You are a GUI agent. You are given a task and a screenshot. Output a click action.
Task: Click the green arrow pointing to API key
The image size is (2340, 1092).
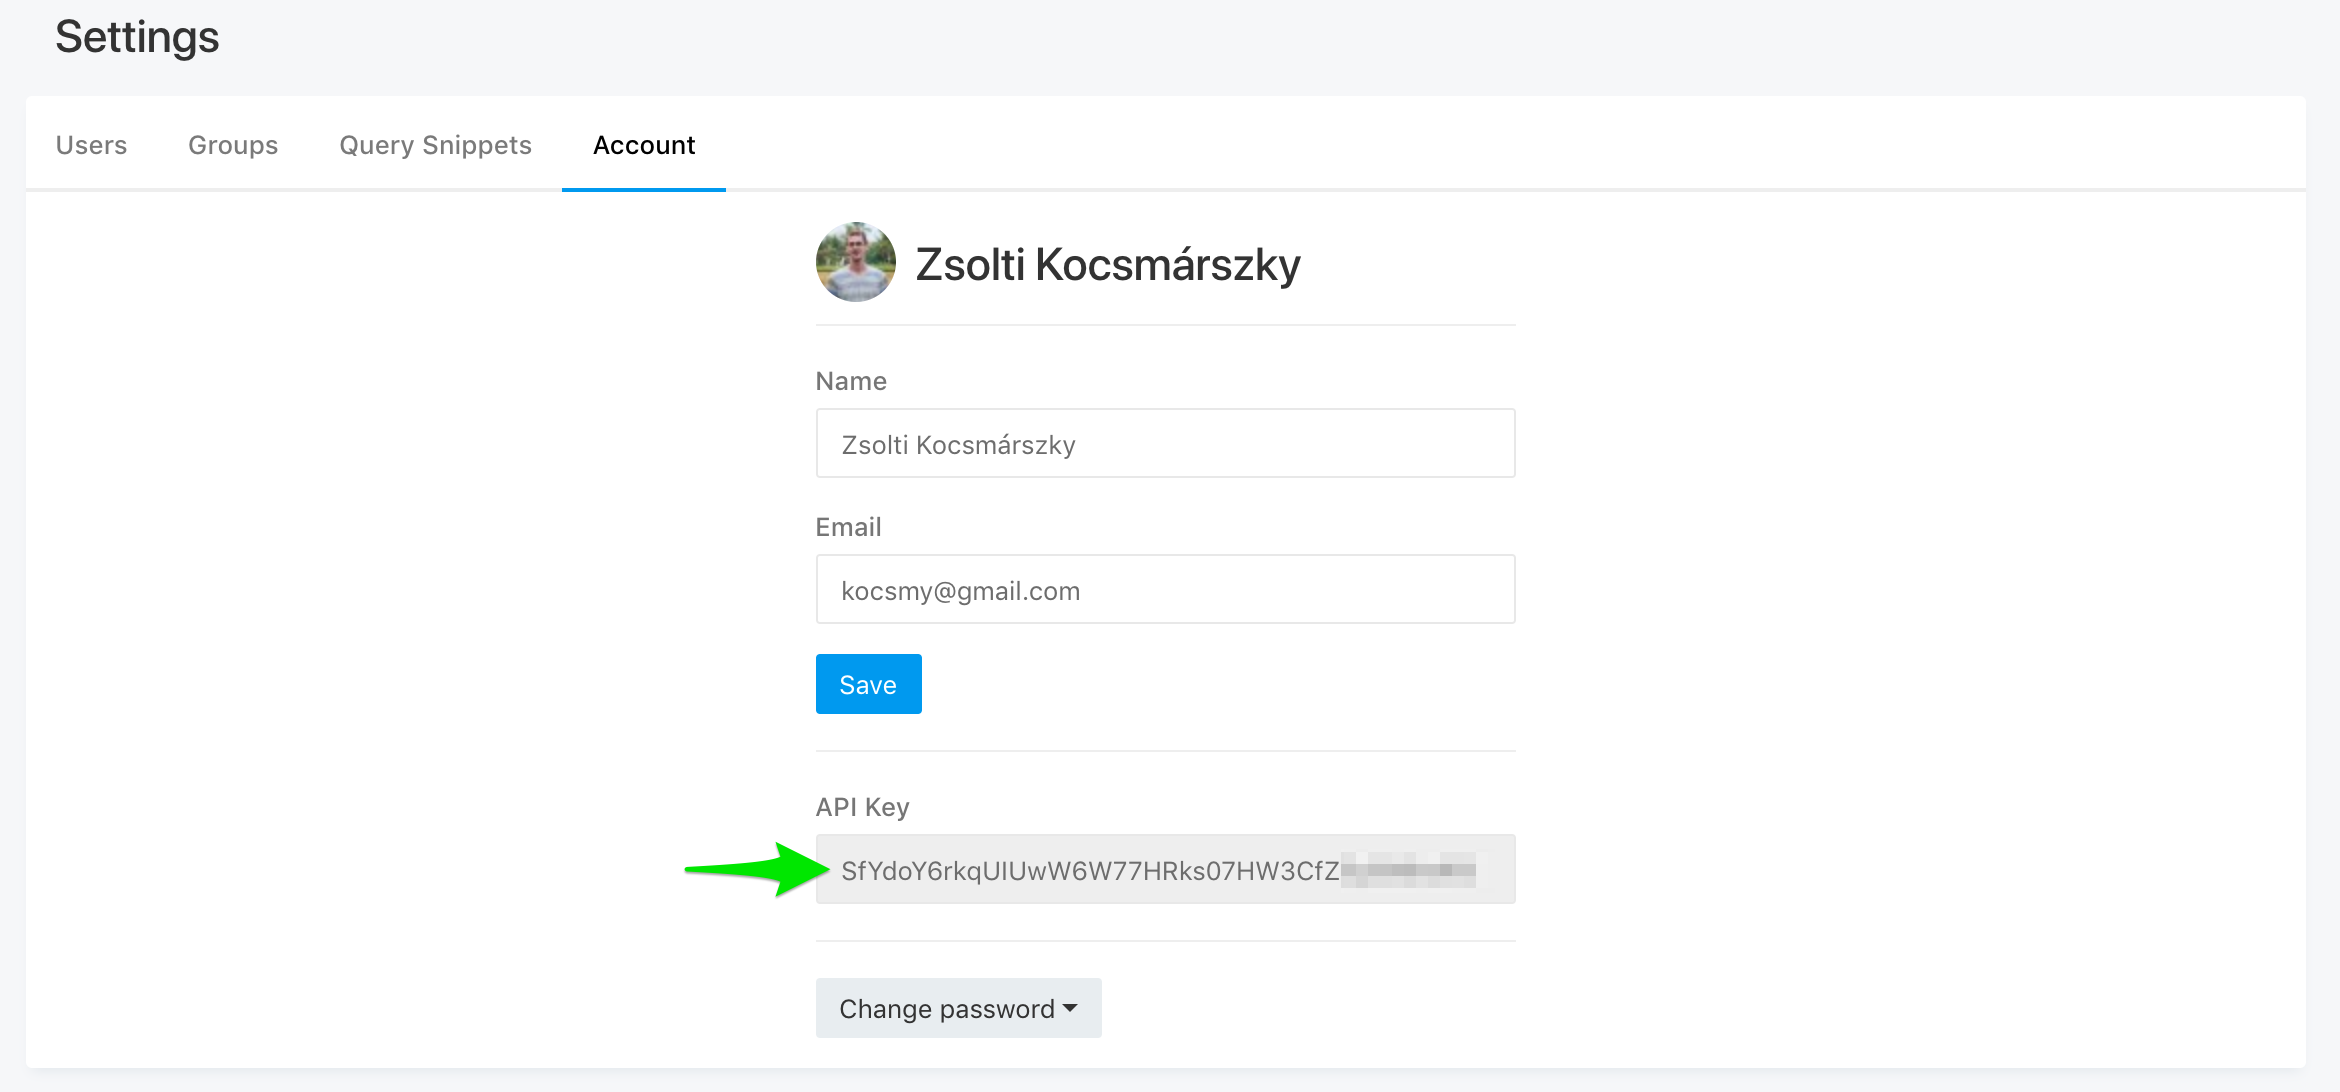pyautogui.click(x=757, y=869)
